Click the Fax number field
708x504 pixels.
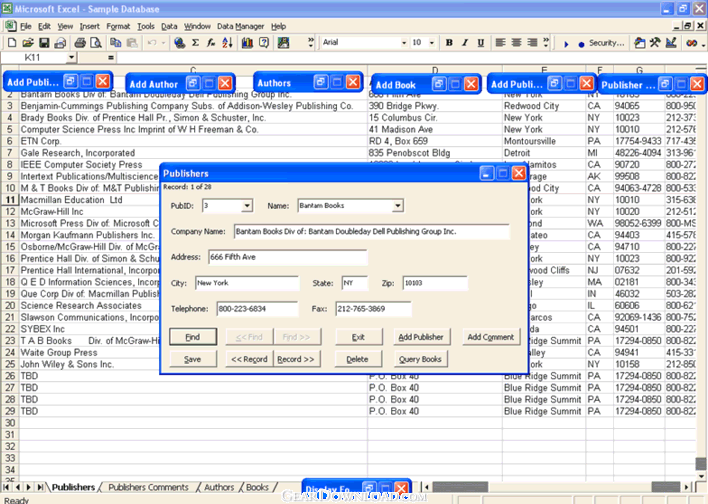[373, 309]
